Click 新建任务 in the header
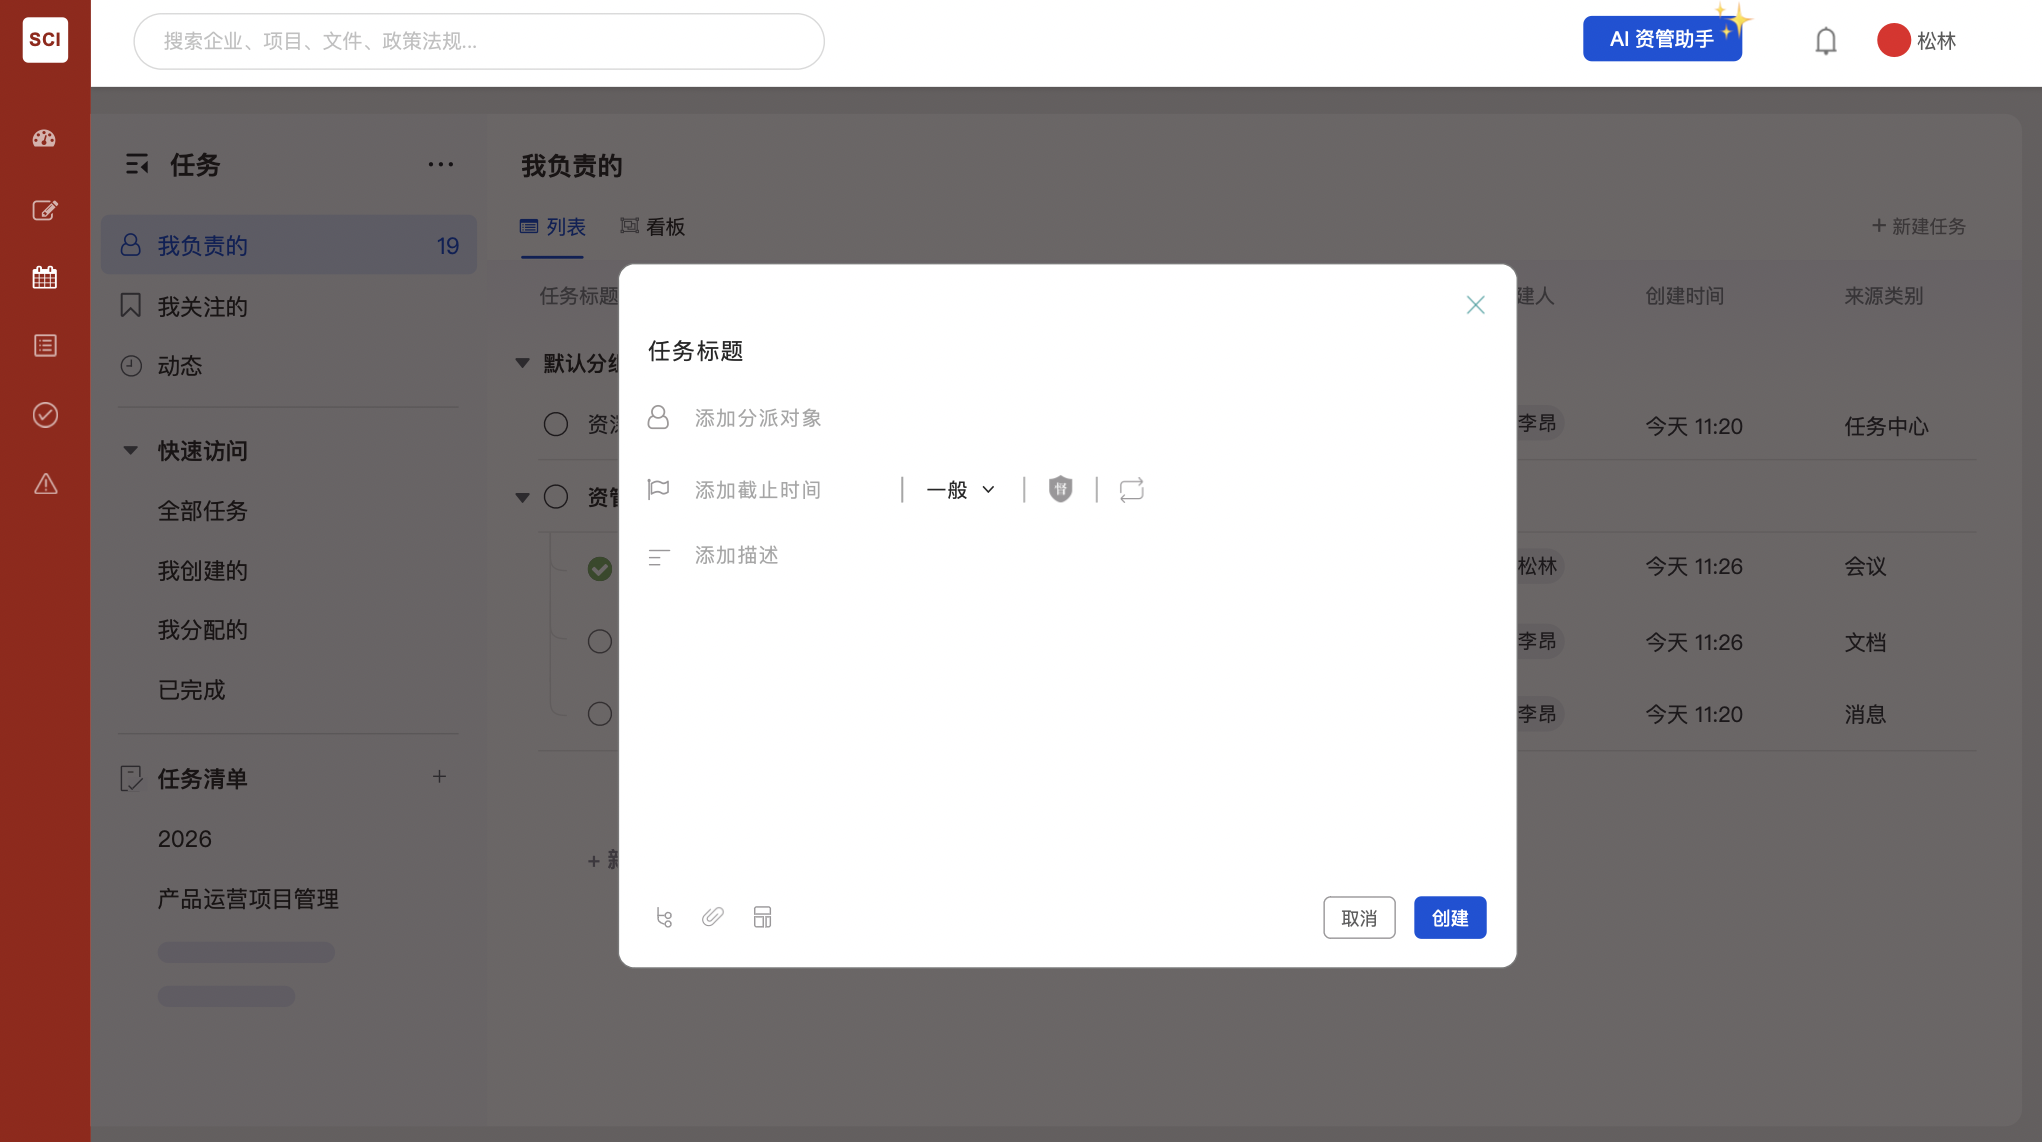Image resolution: width=2042 pixels, height=1142 pixels. tap(1919, 226)
